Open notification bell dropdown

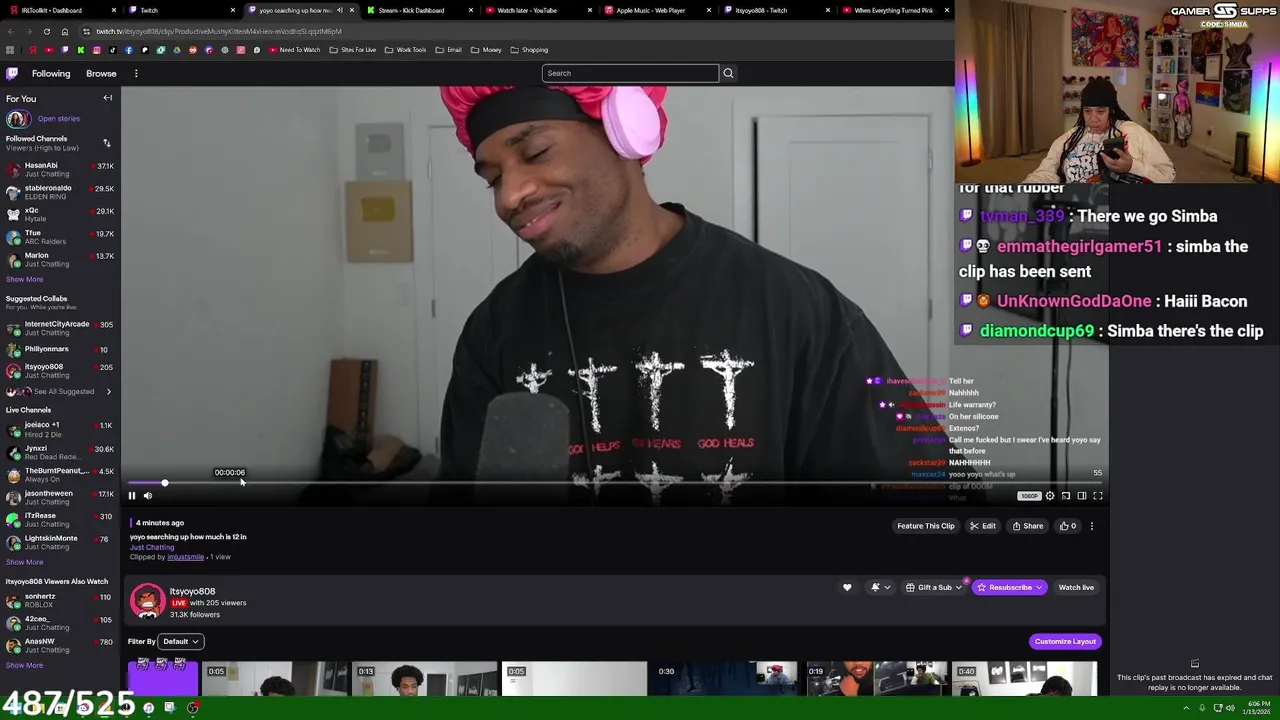click(x=879, y=587)
